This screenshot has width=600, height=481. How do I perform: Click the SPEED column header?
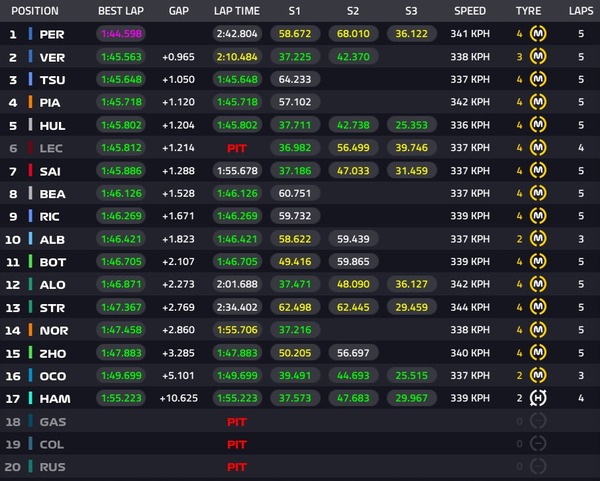(x=469, y=11)
